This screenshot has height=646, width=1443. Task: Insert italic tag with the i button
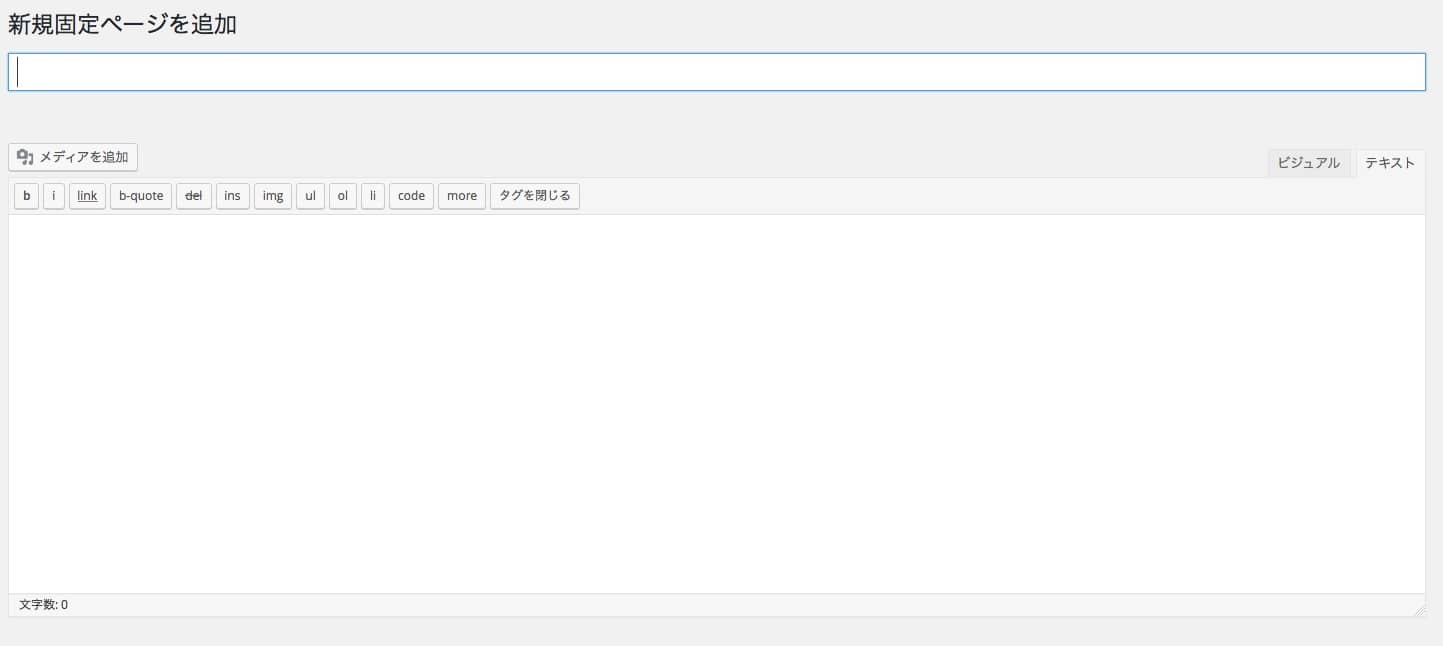pyautogui.click(x=54, y=196)
